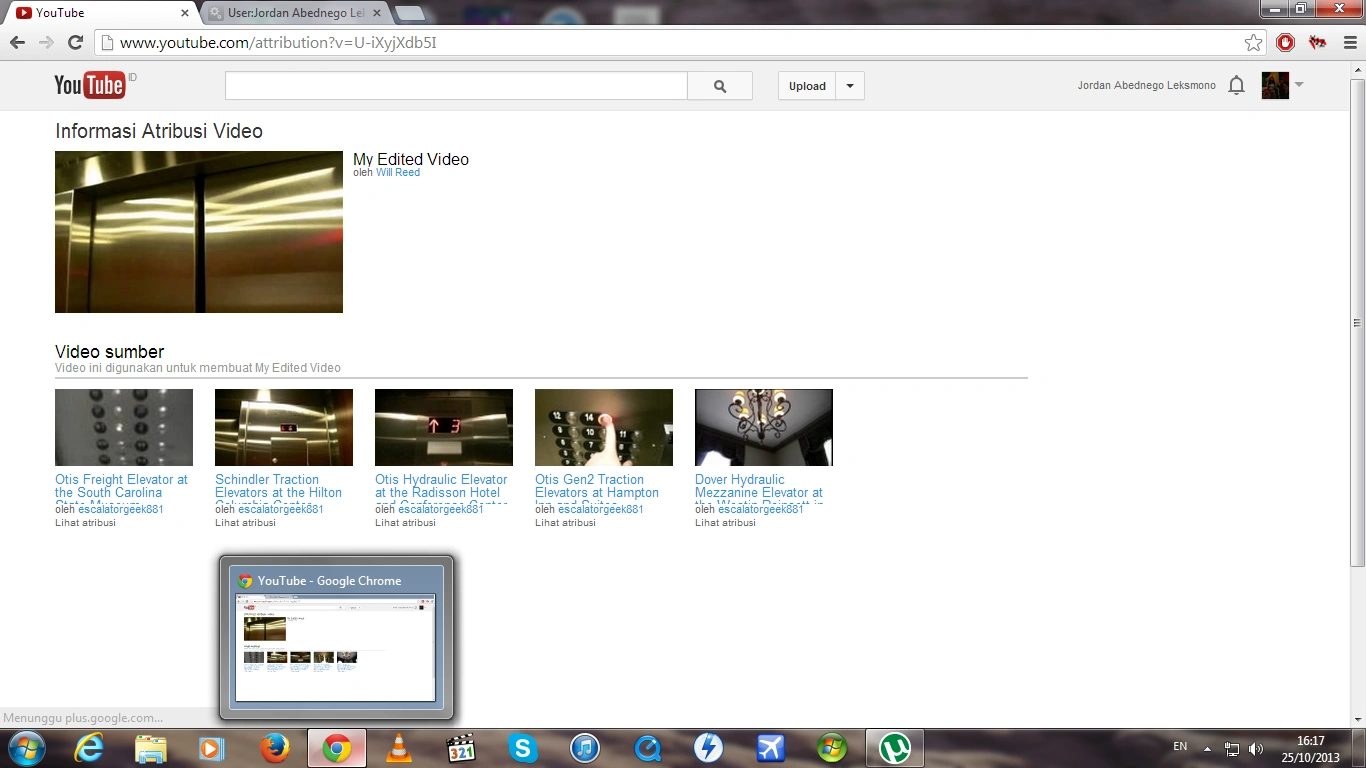Image resolution: width=1366 pixels, height=768 pixels.
Task: Click the Chrome taskbar icon
Action: [x=337, y=748]
